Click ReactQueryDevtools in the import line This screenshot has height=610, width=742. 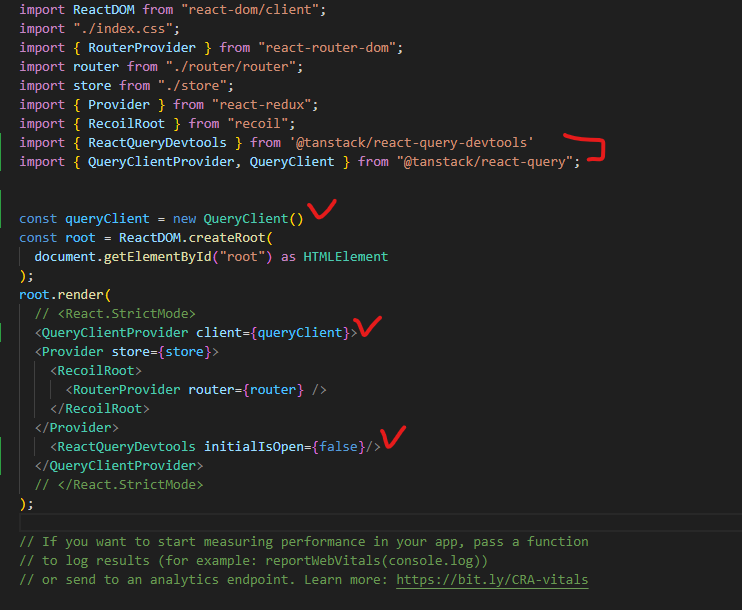coord(157,142)
